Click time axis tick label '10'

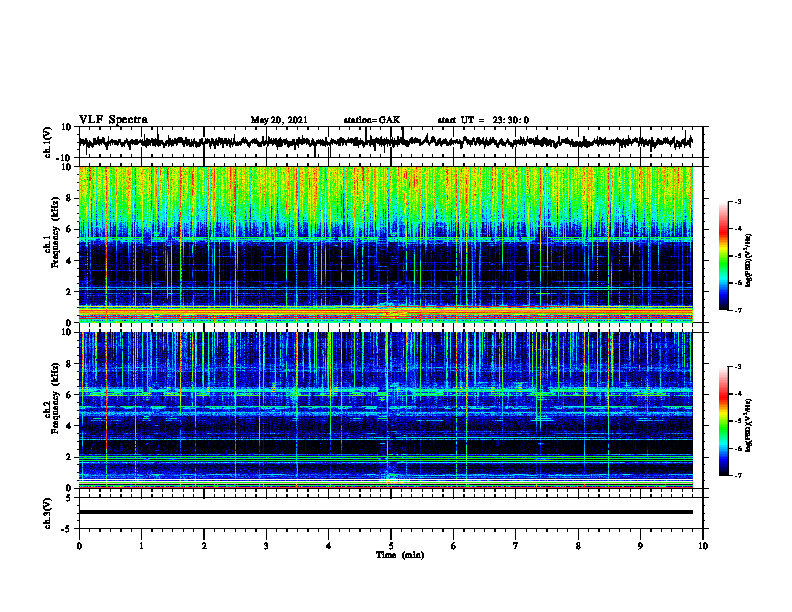tap(703, 546)
